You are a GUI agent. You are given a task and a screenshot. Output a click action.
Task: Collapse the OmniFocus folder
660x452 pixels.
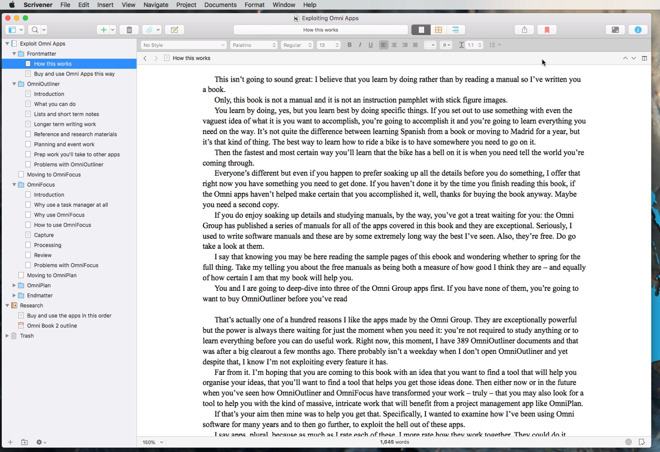pos(14,185)
